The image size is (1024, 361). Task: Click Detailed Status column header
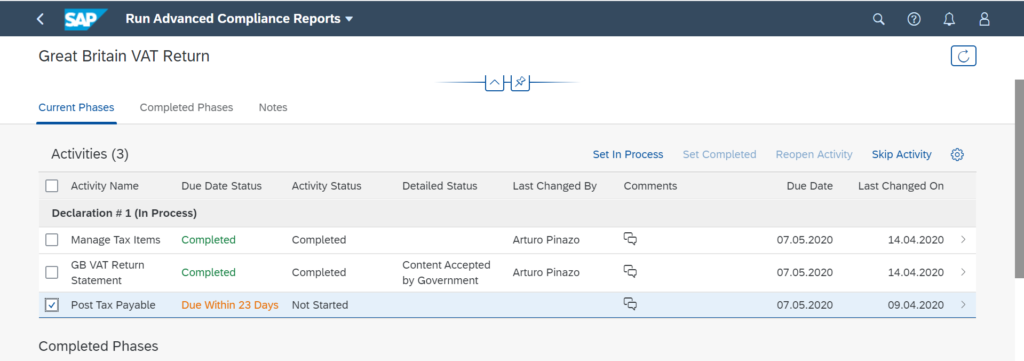coord(440,186)
